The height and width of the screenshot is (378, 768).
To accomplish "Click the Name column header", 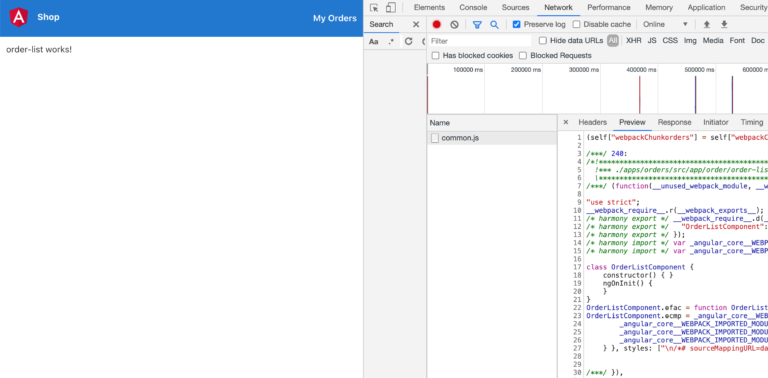I will [x=492, y=123].
